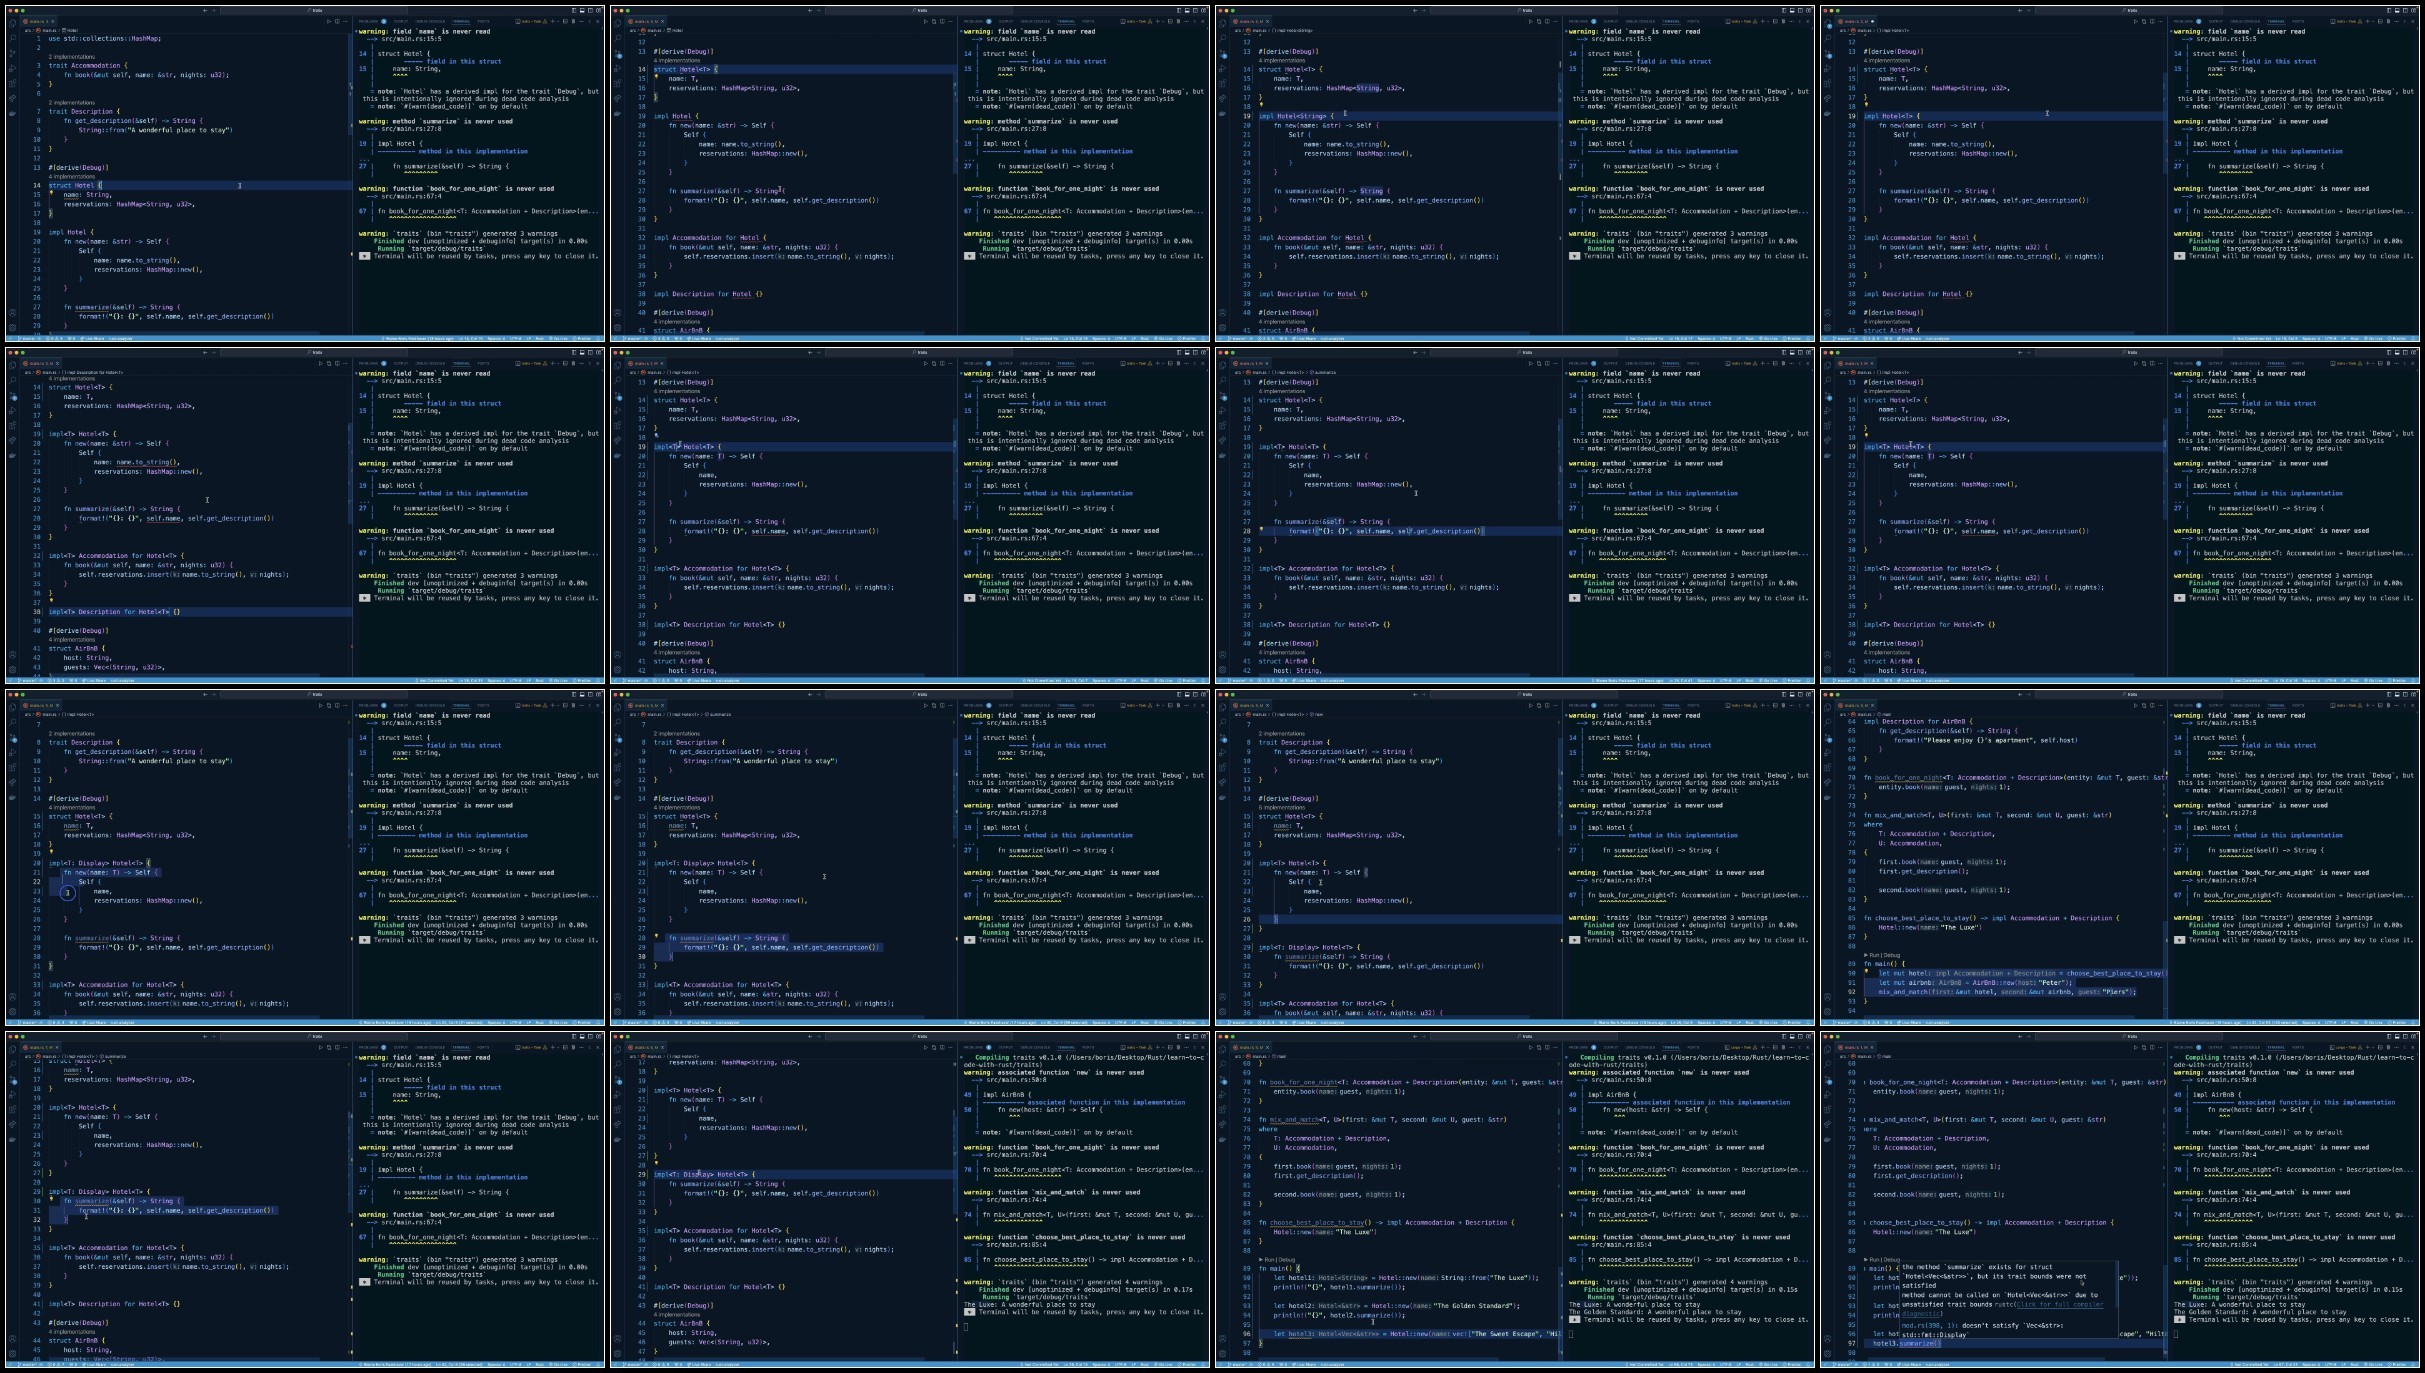Image resolution: width=2425 pixels, height=1373 pixels.
Task: Open the frame with 'impl Hotel<String>' line highlighted
Action: 1515,174
